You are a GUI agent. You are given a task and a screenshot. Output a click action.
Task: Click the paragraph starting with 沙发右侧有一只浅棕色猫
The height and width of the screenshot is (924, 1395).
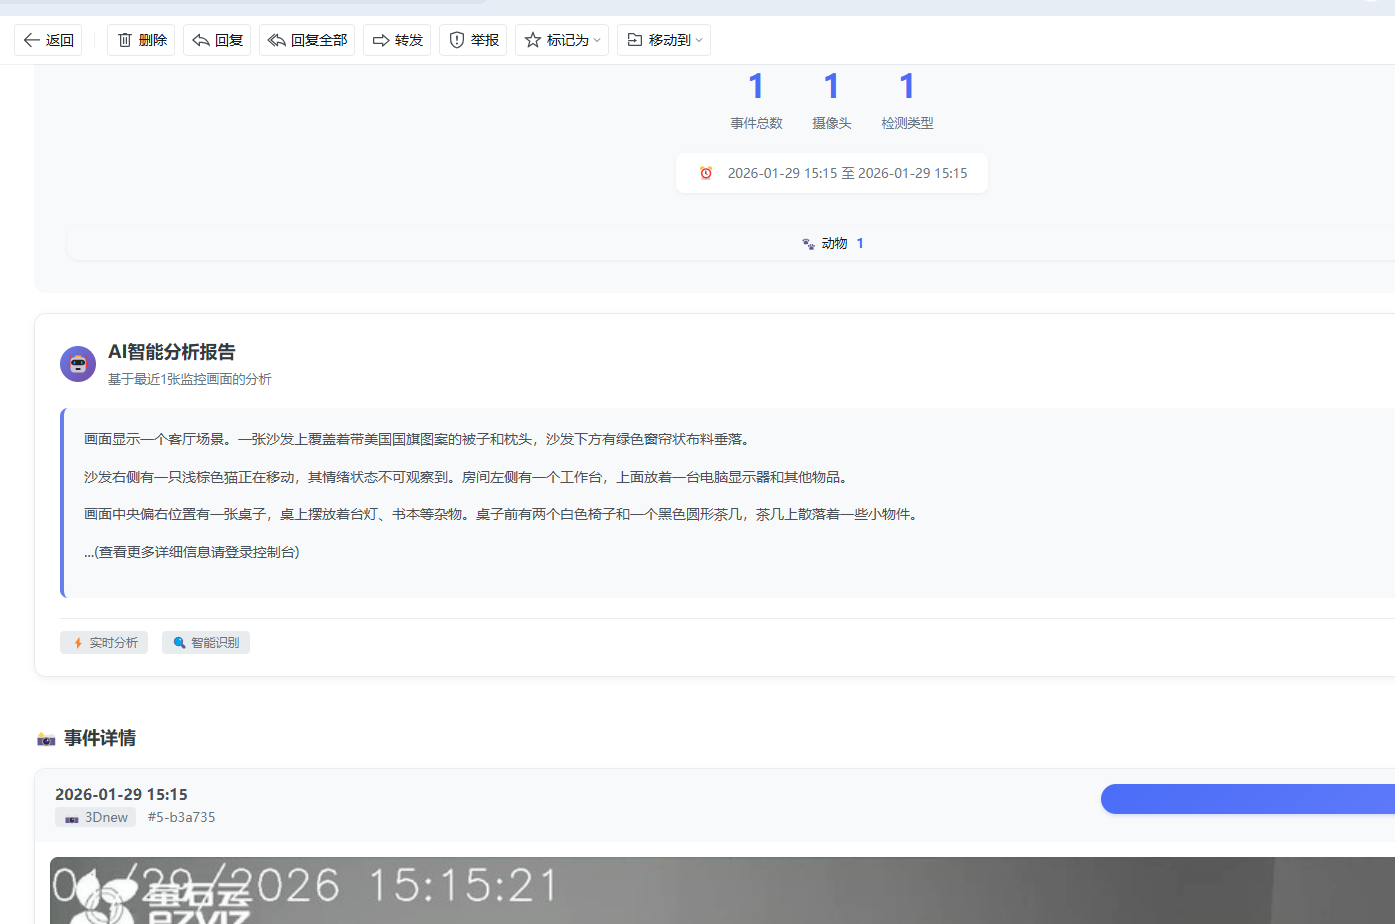(468, 477)
